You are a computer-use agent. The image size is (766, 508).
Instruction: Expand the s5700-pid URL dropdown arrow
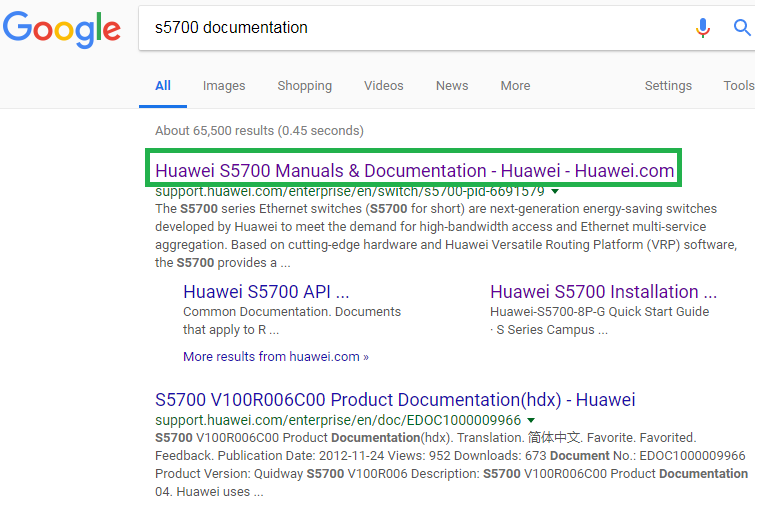(x=555, y=191)
